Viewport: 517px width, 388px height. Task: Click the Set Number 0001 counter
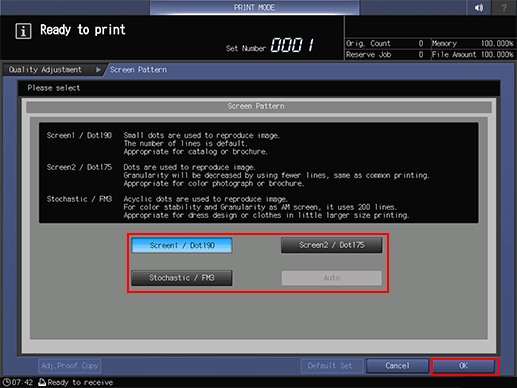point(270,45)
